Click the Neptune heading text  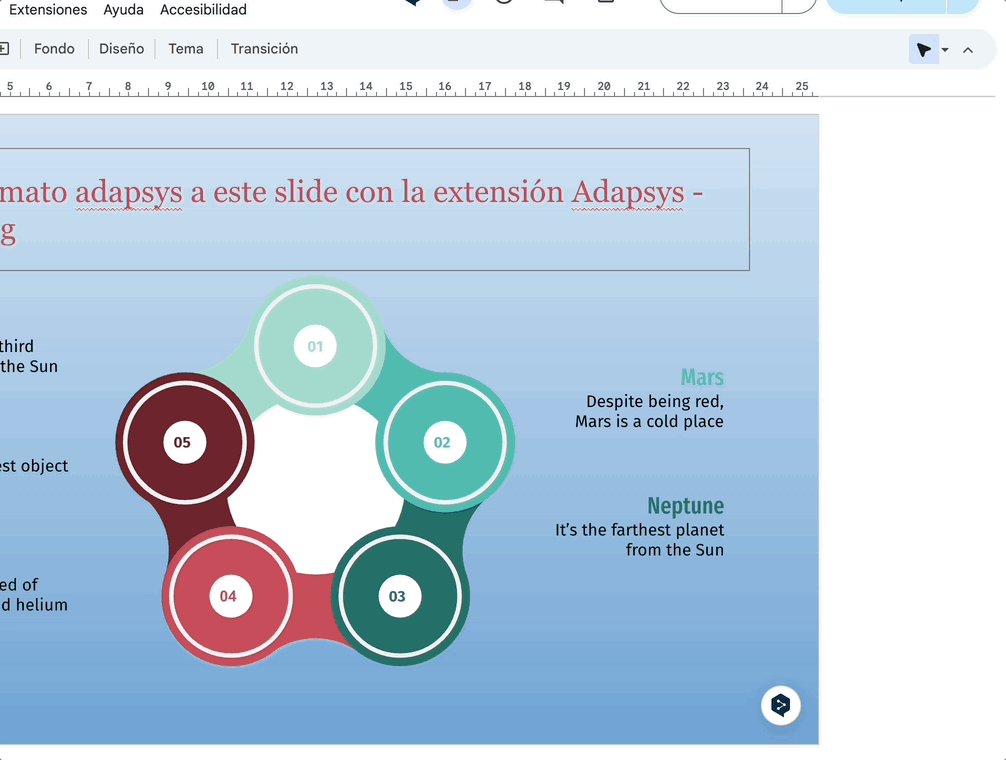click(x=685, y=506)
